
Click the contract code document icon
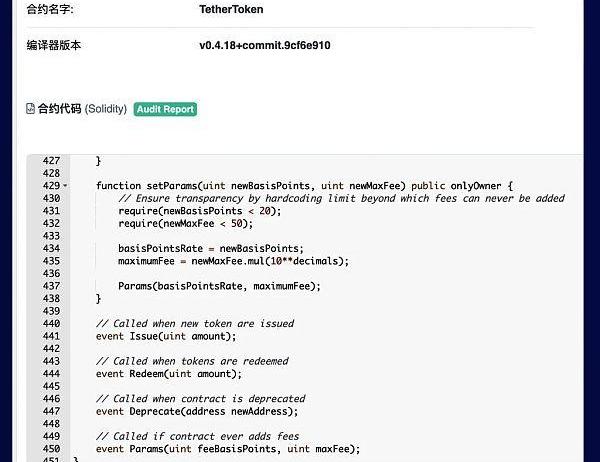click(30, 109)
